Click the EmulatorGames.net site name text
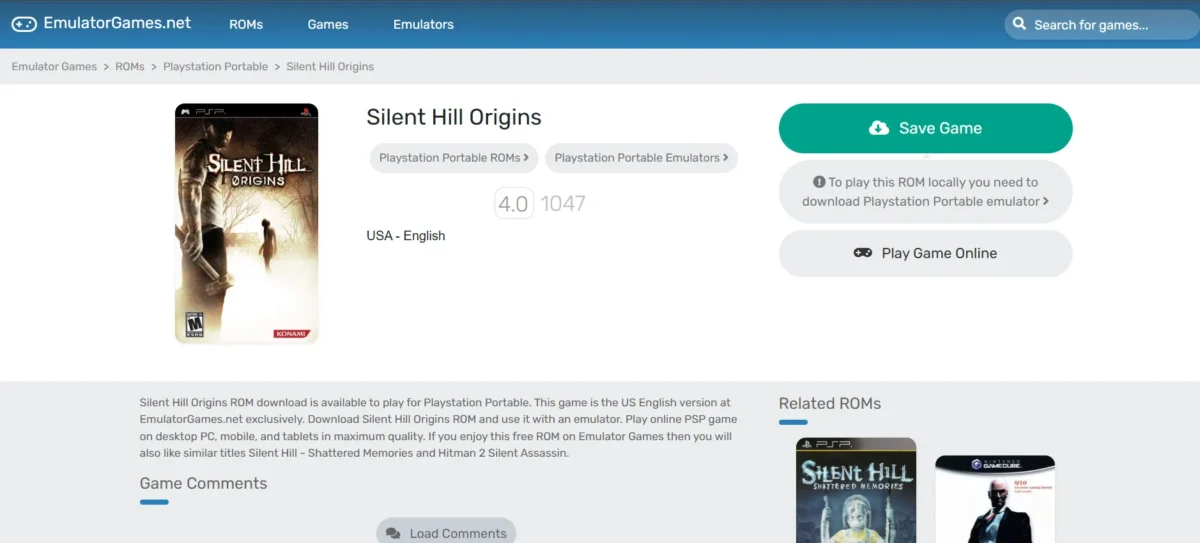Screen dimensions: 1200x543 [117, 22]
